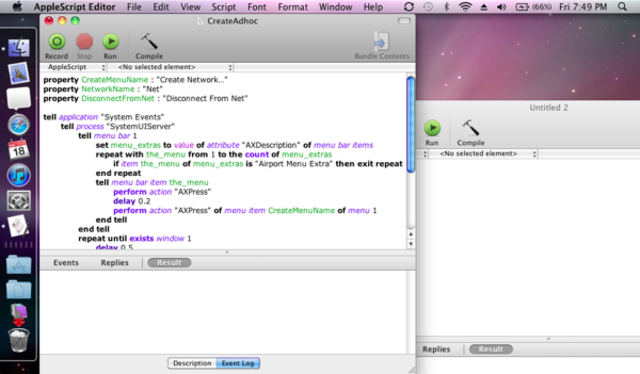Click the sync status icon in menu bar
Screen dimensions: 640x374
point(409,7)
